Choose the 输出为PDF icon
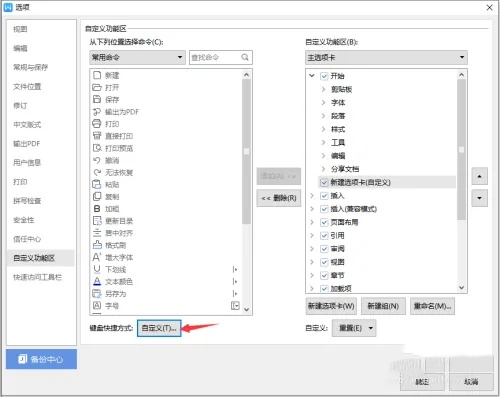This screenshot has width=500, height=397. tap(97, 112)
